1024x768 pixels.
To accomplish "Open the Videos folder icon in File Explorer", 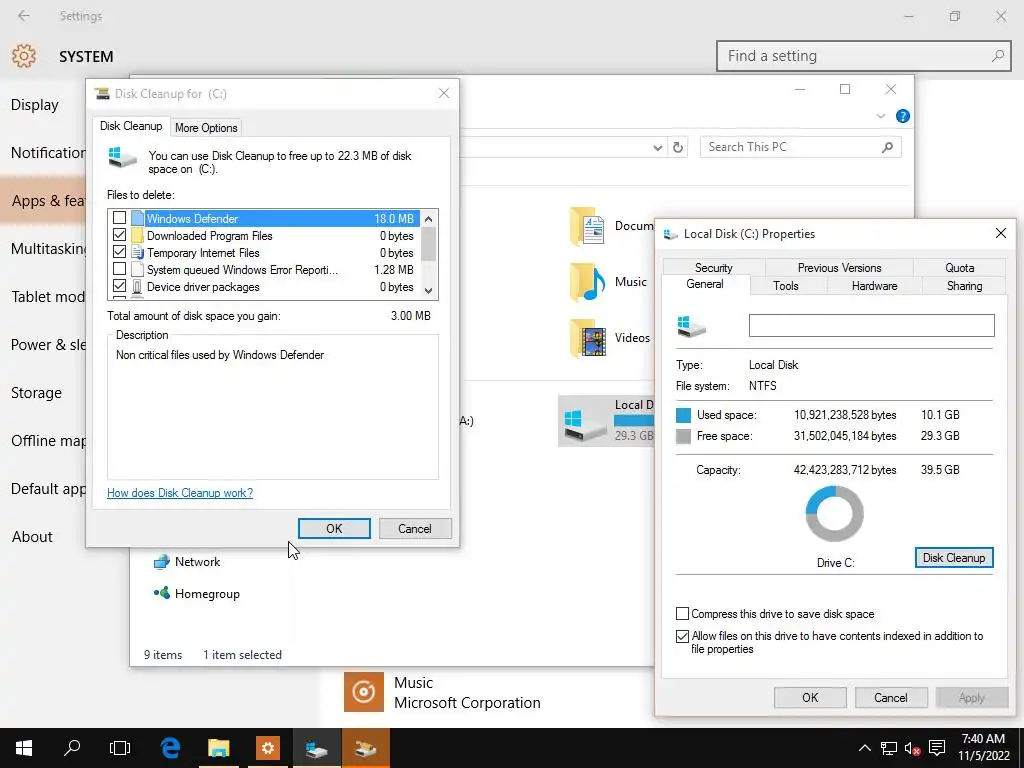I will (587, 338).
